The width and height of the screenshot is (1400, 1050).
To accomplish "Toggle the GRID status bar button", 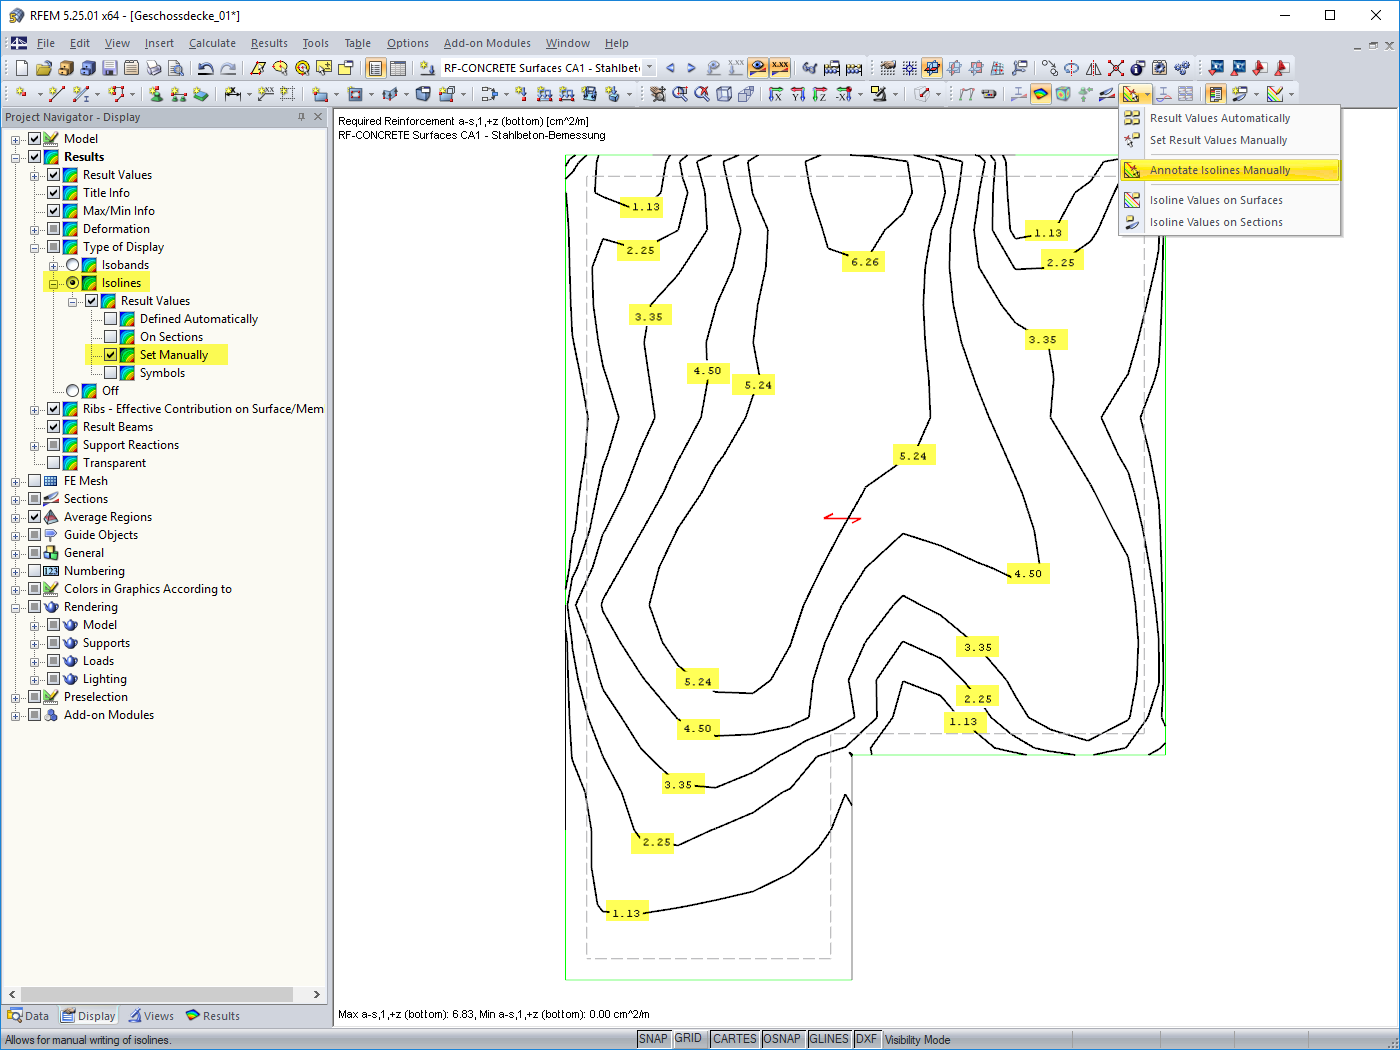I will coord(688,1039).
